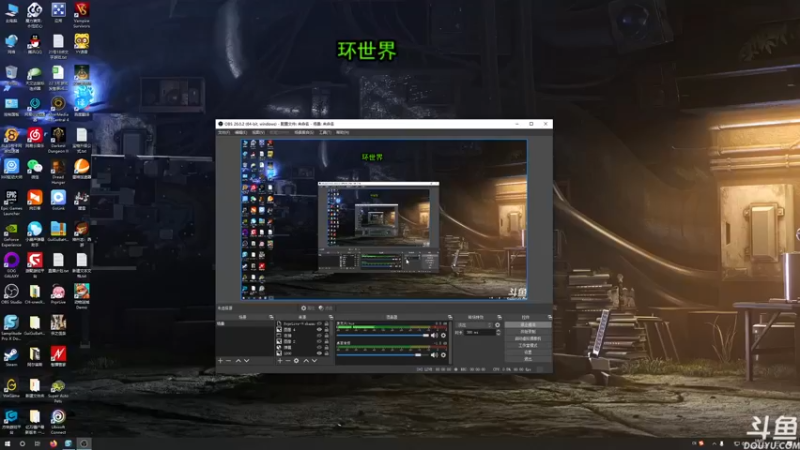
Task: Click the 工作室模式 studio mode button
Action: tap(528, 345)
